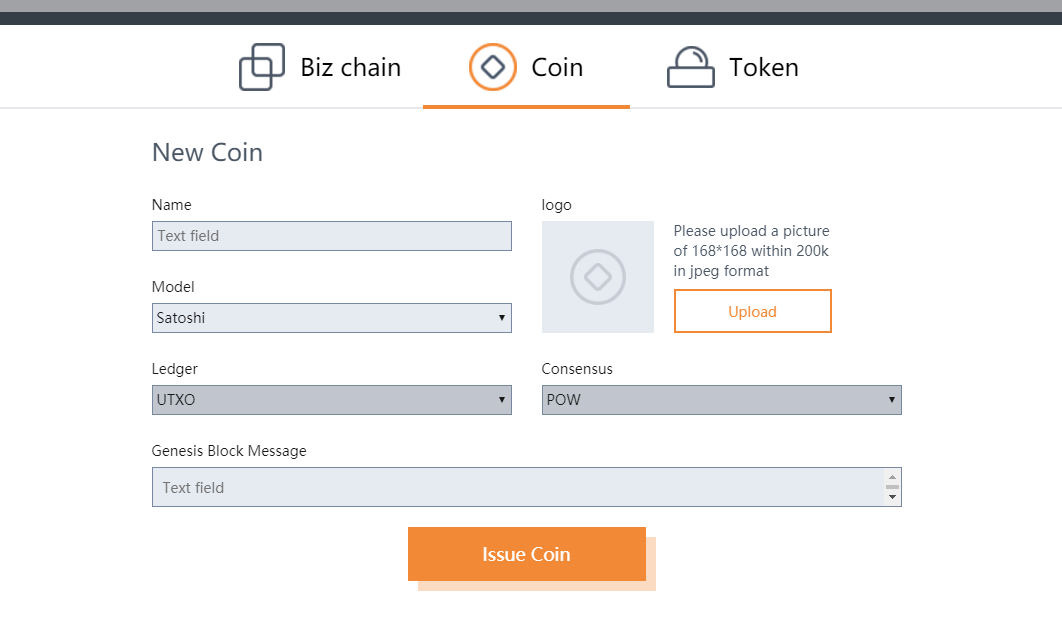The image size is (1062, 622).
Task: Click the Issue Coin button
Action: coord(526,554)
